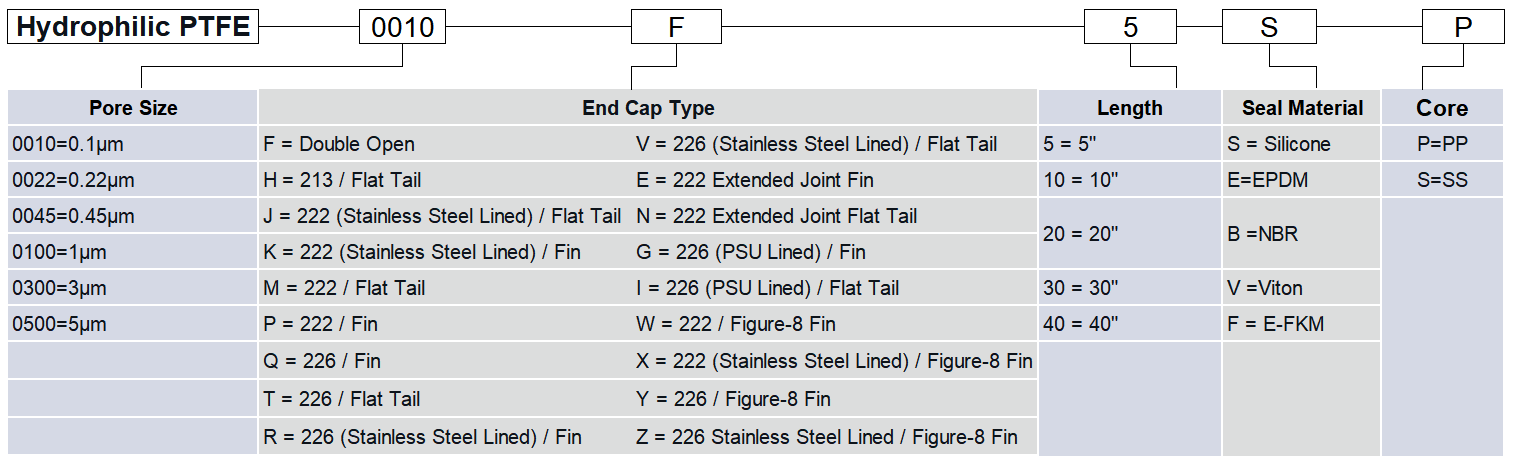This screenshot has height=467, width=1521.
Task: Select the E=EPDM seal material
Action: coord(1267,180)
